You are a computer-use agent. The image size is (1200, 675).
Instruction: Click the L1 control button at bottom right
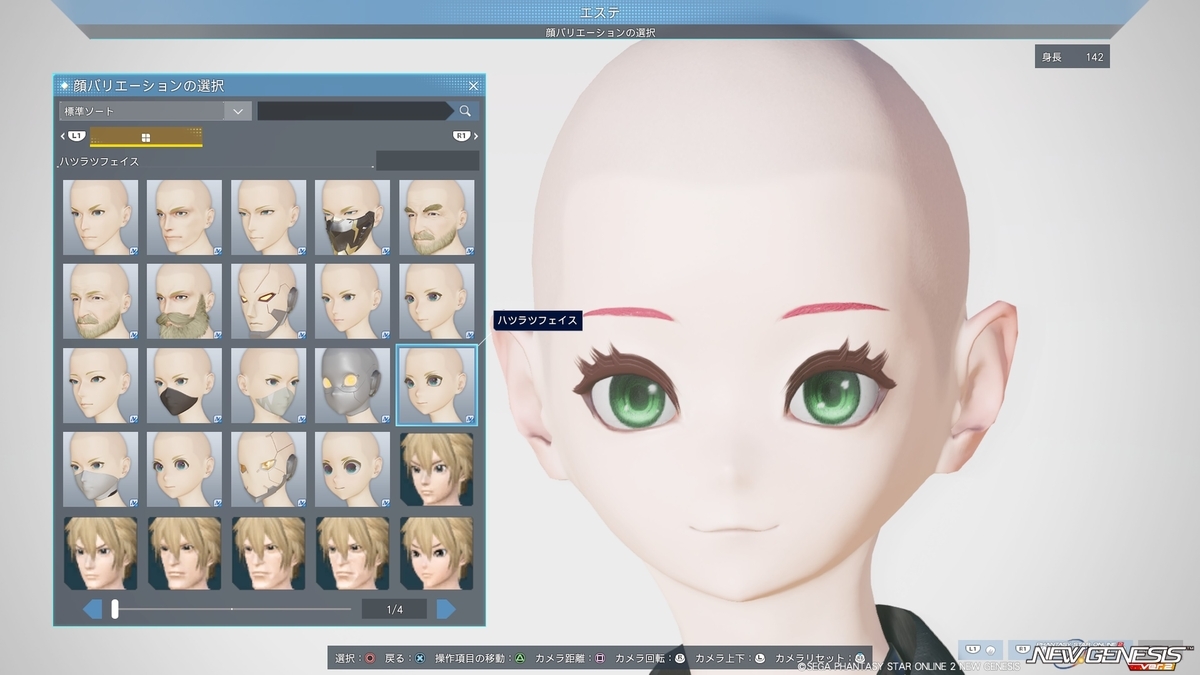[979, 650]
